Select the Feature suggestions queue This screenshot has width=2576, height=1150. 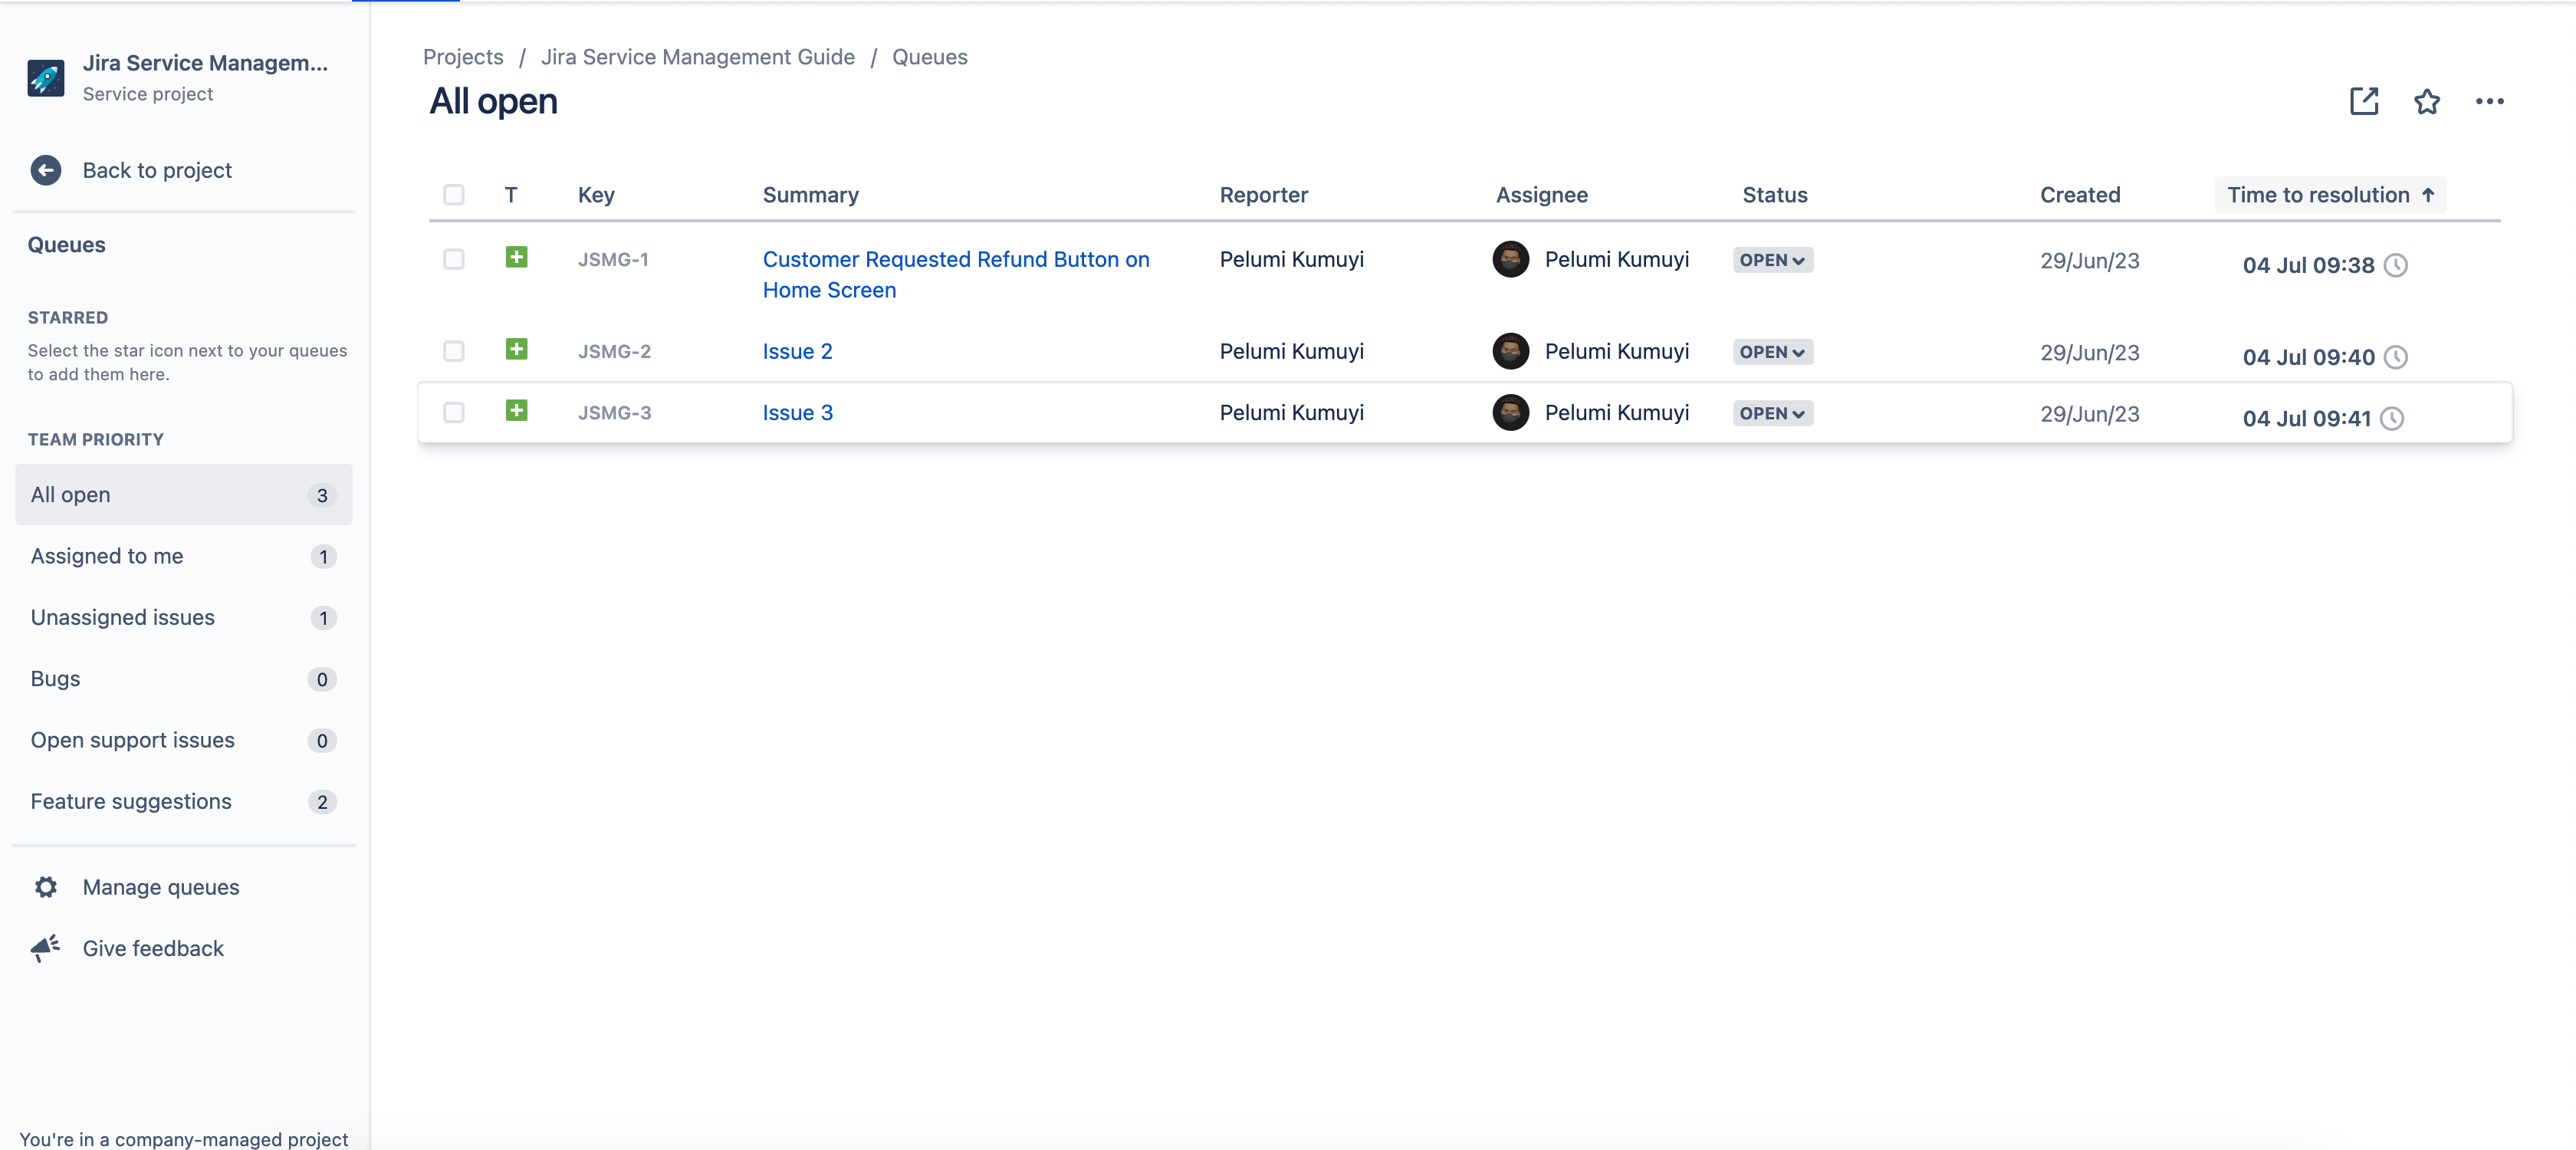tap(131, 801)
